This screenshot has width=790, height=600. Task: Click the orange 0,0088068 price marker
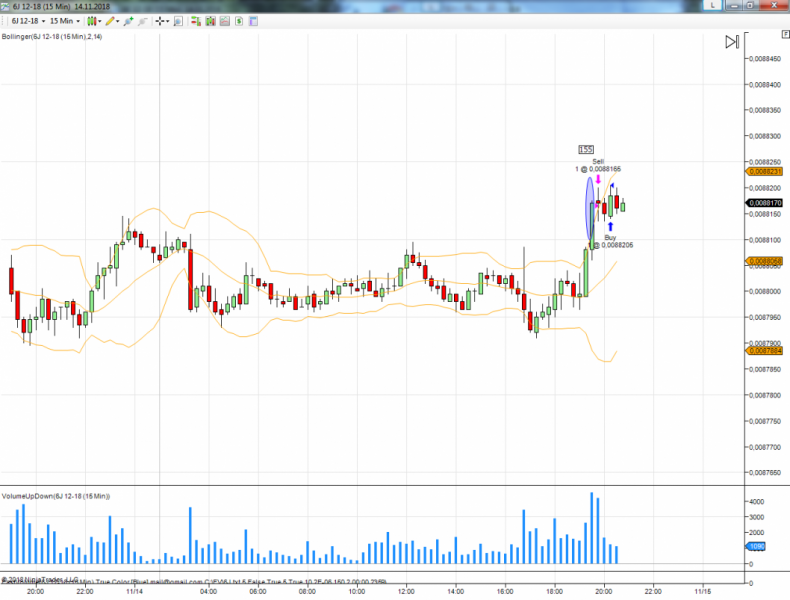[x=764, y=261]
